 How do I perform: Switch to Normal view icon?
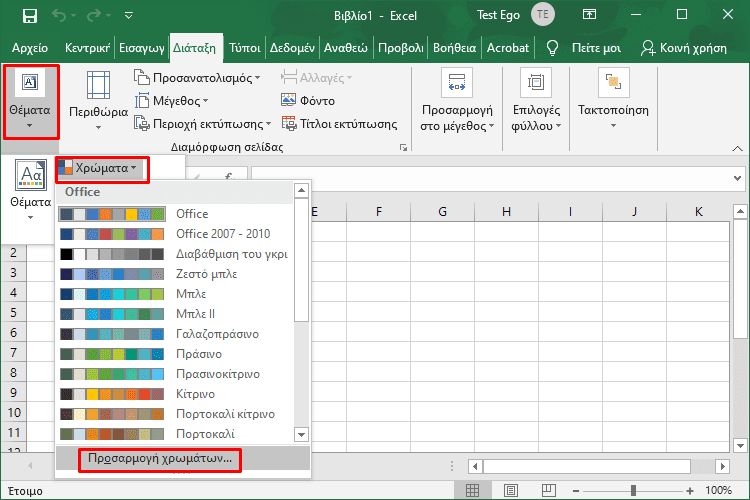(x=472, y=490)
